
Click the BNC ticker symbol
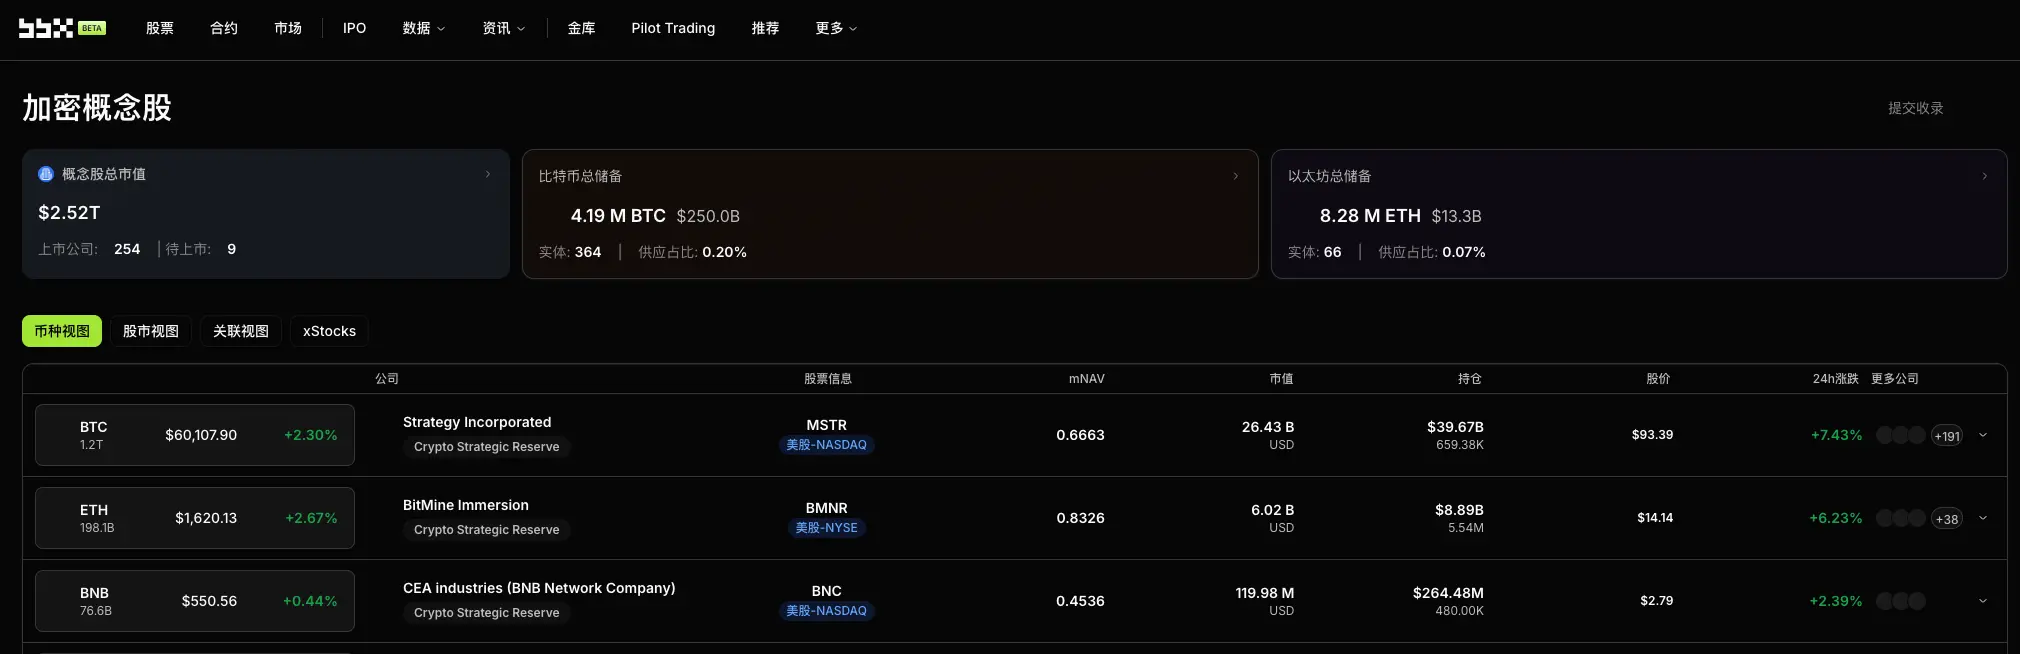(827, 591)
